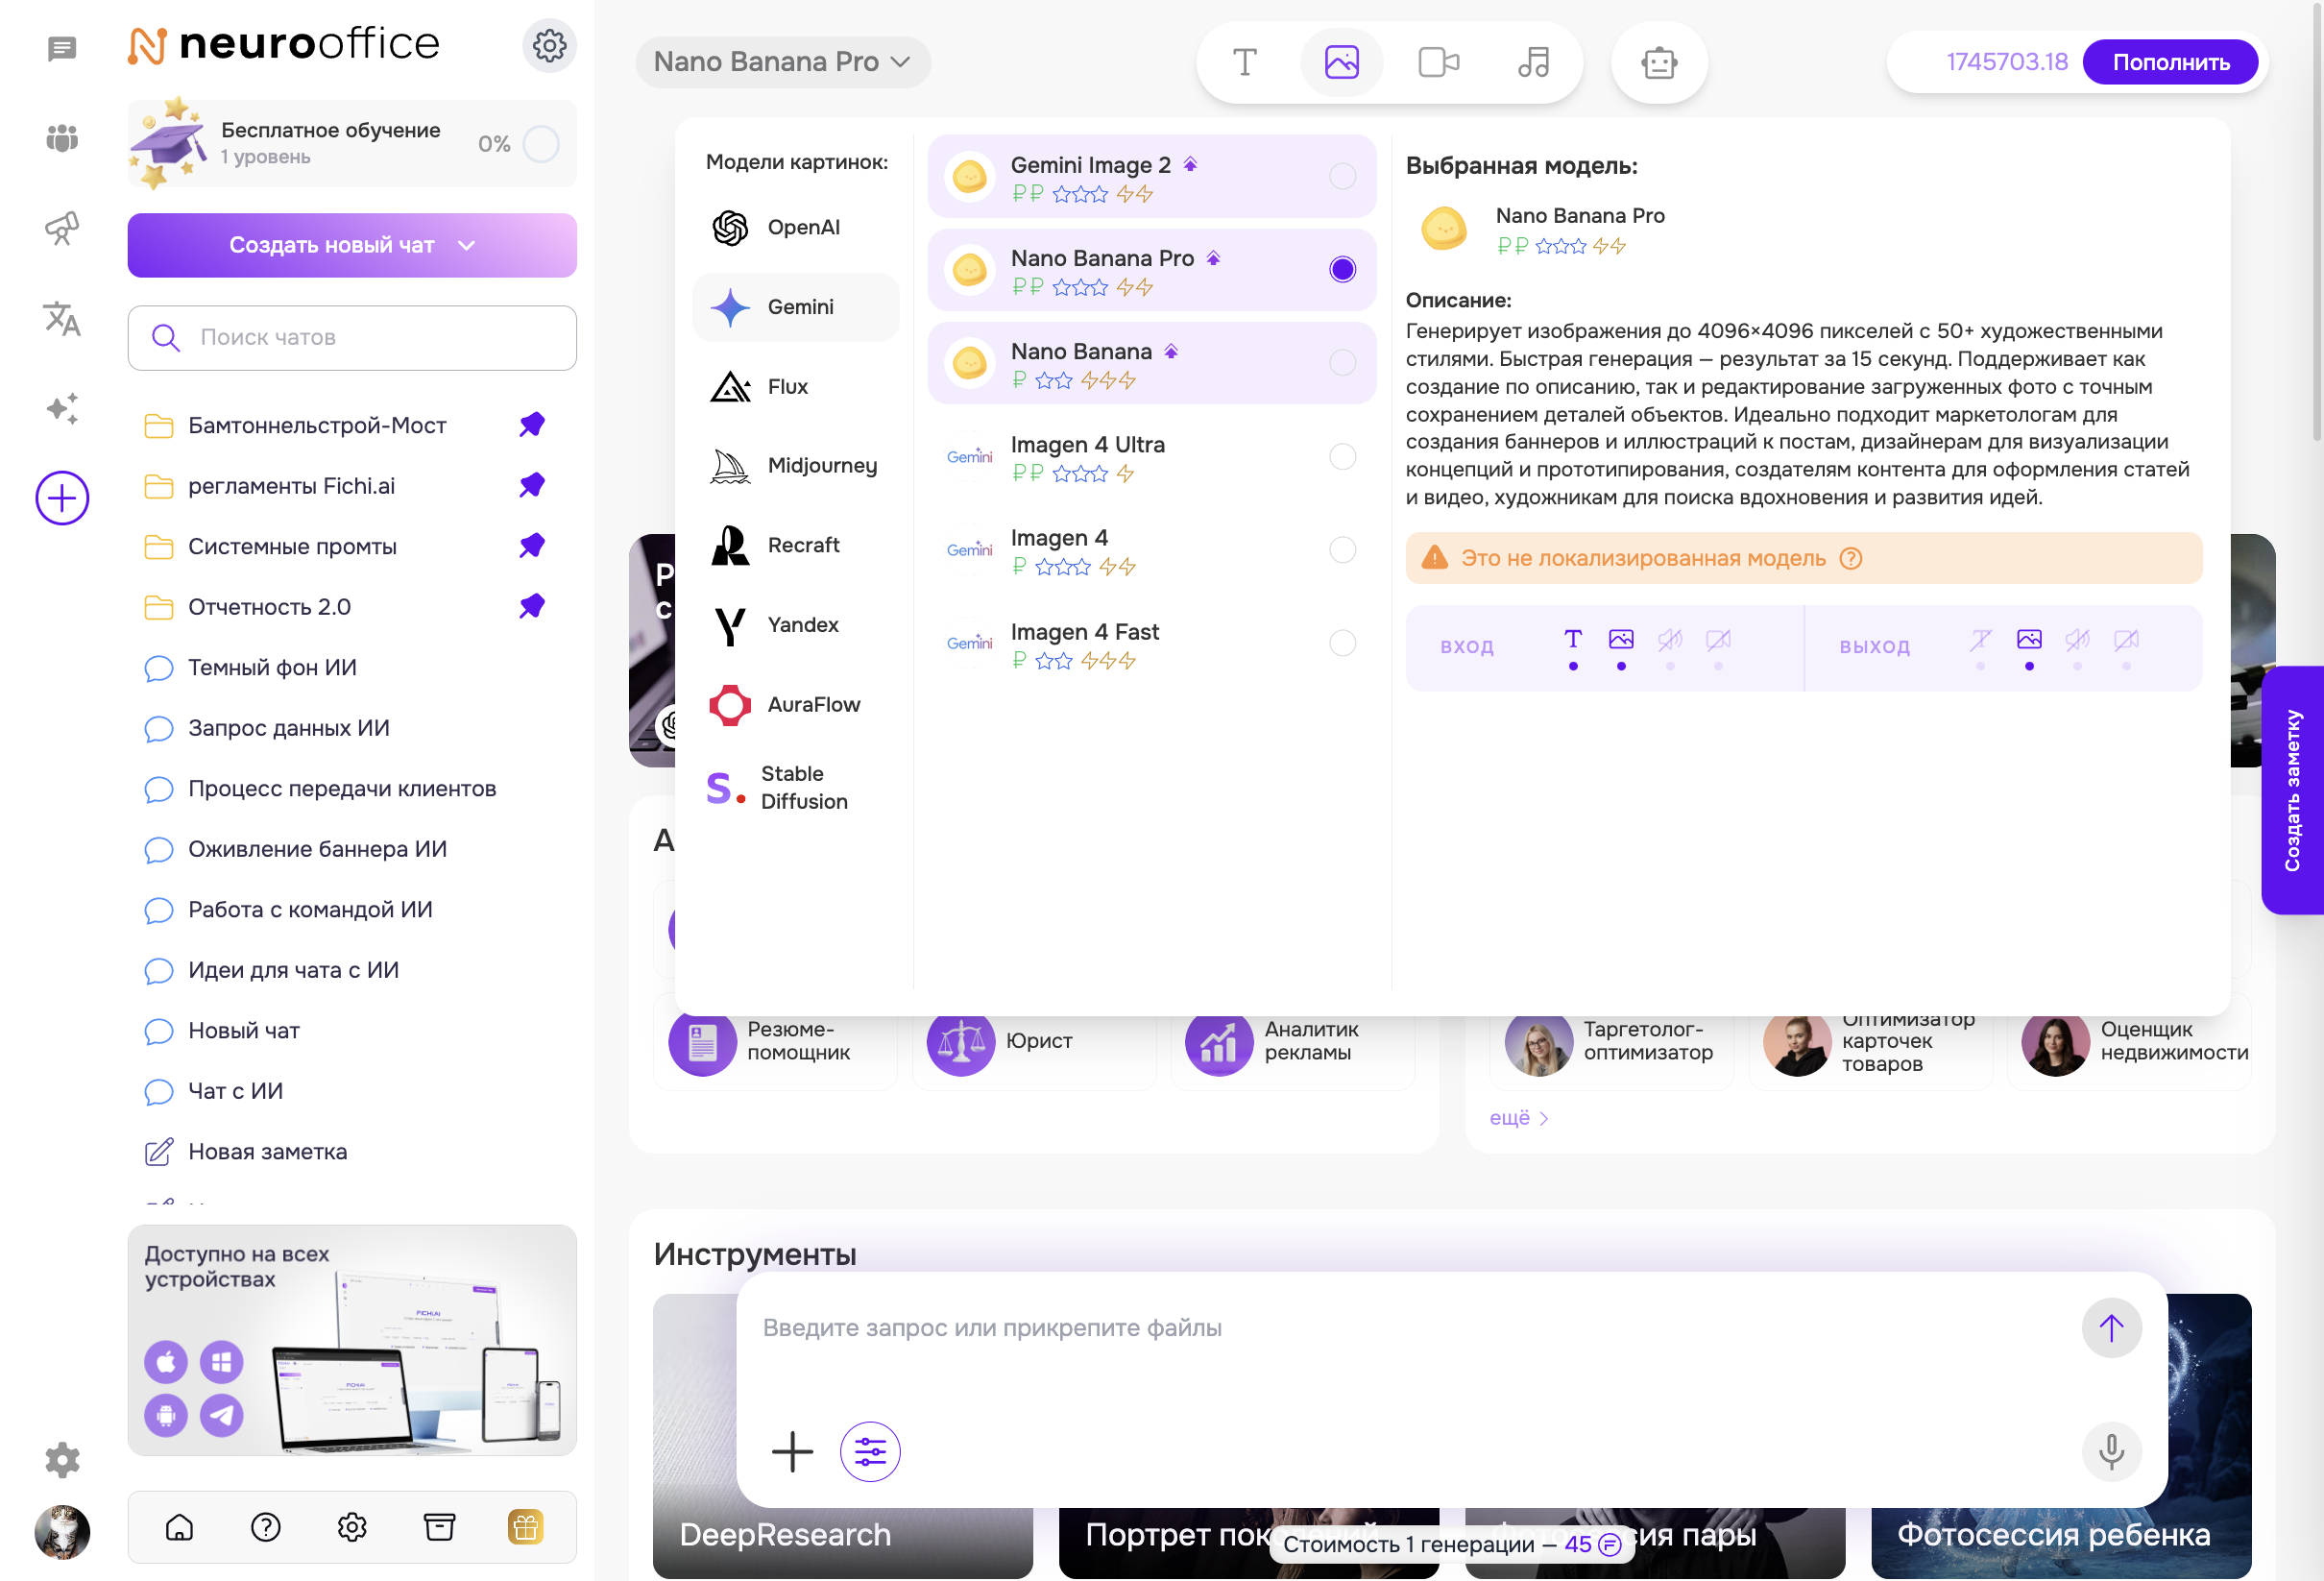Open generation settings sliders icon
Screen dimensions: 2324x1581
point(869,1451)
